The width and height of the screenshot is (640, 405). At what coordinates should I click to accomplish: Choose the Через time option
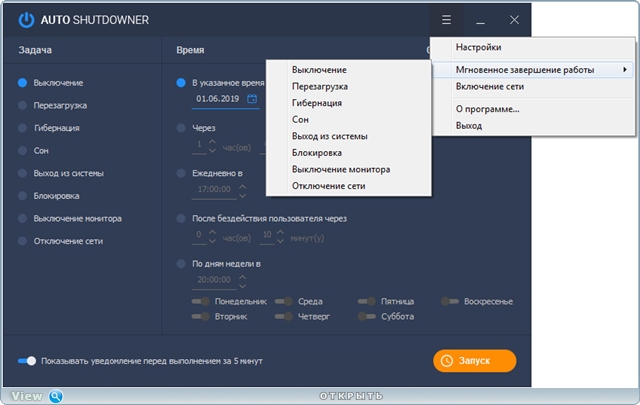coord(181,128)
